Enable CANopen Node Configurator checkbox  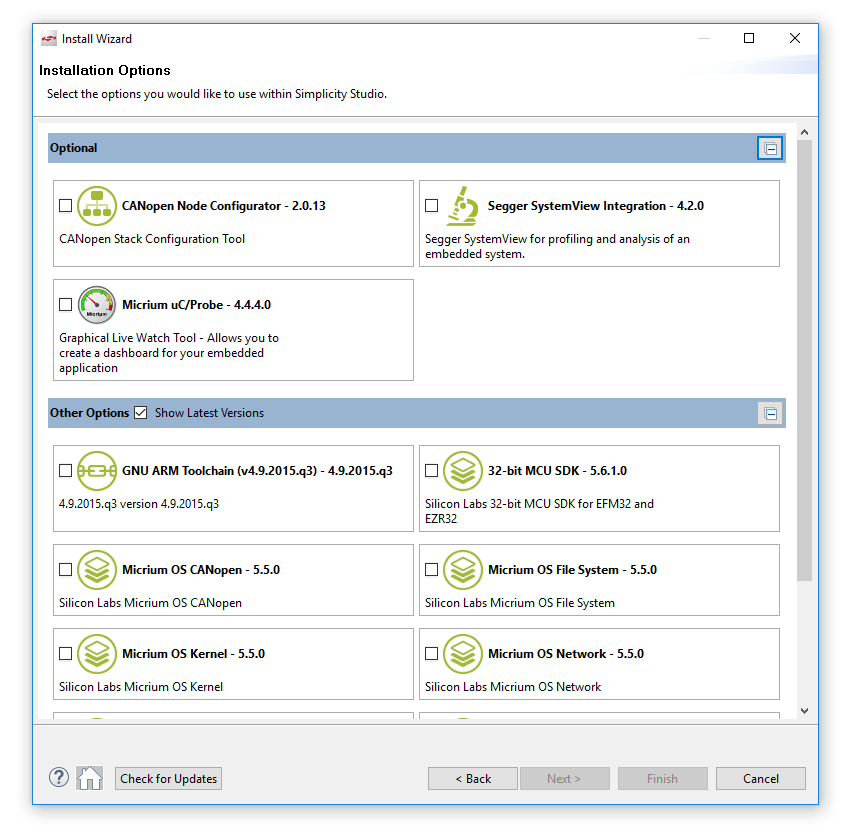click(65, 206)
